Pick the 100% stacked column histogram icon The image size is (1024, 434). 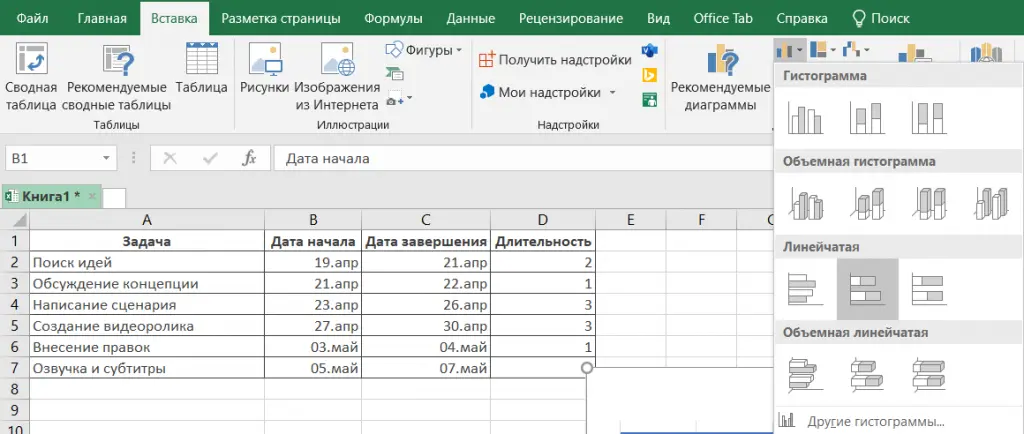coord(928,119)
